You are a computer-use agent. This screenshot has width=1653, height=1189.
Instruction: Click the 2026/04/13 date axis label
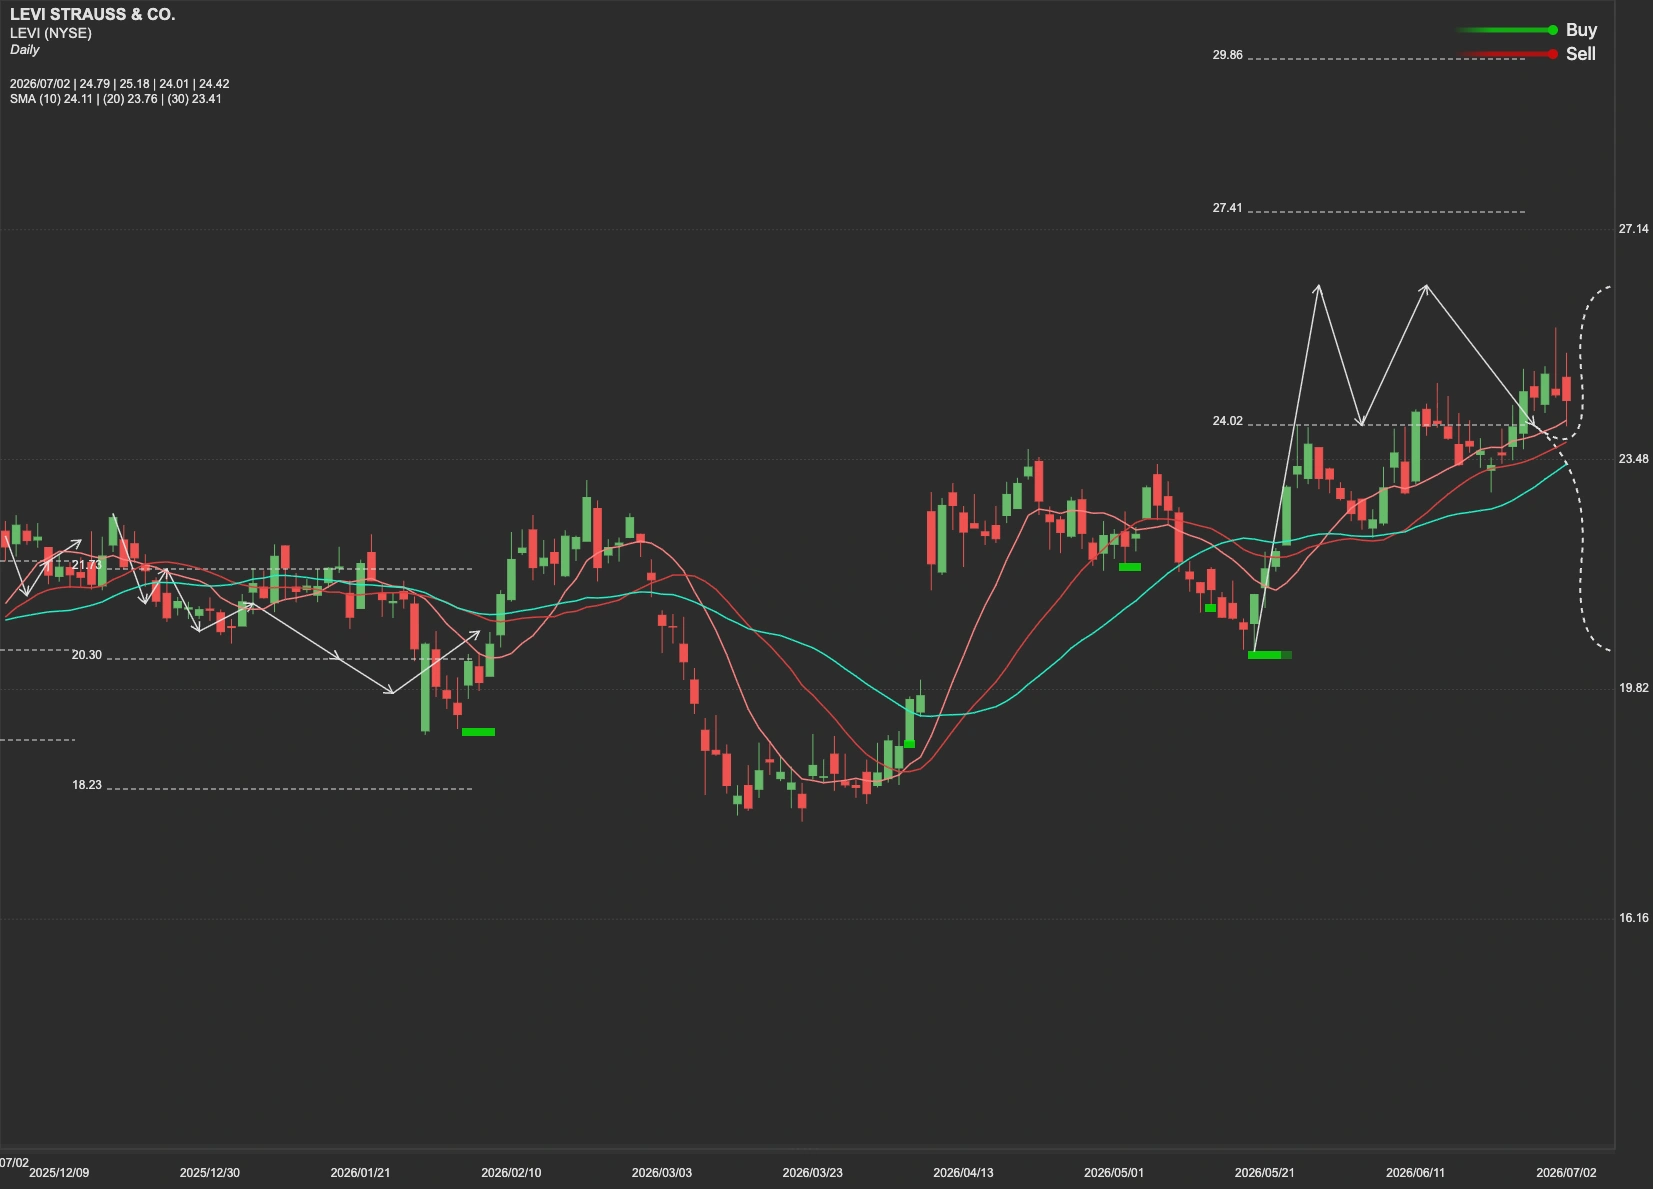click(x=963, y=1173)
